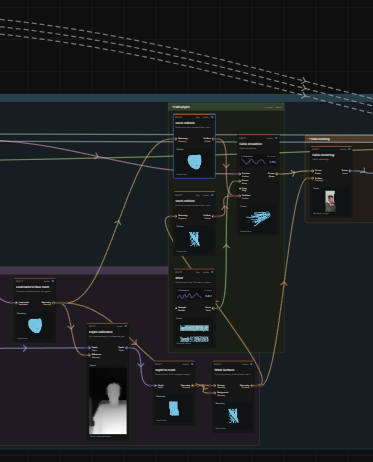373x462 pixels.
Task: Collapse the brown group via its title arrow
Action: [309, 139]
